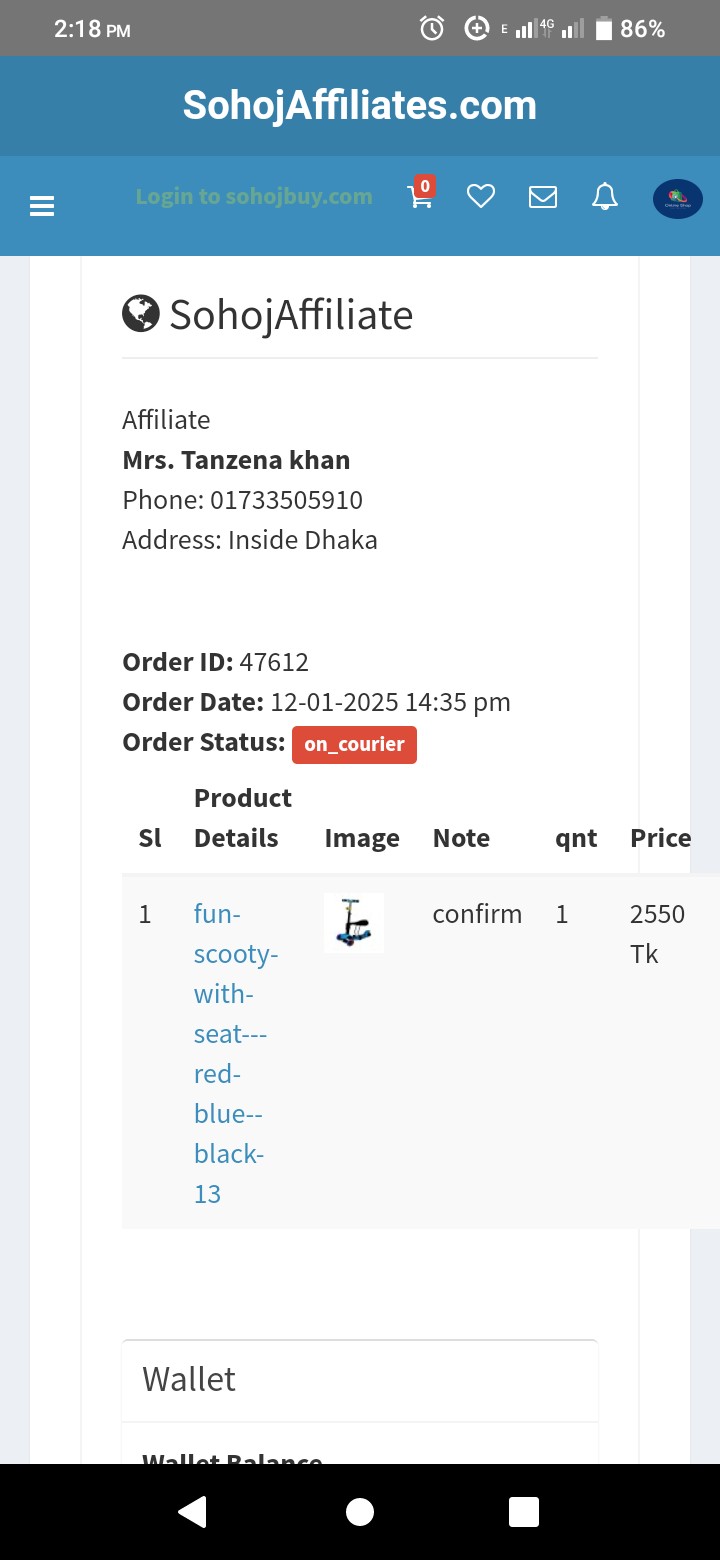View the scooter product thumbnail image

pyautogui.click(x=354, y=923)
